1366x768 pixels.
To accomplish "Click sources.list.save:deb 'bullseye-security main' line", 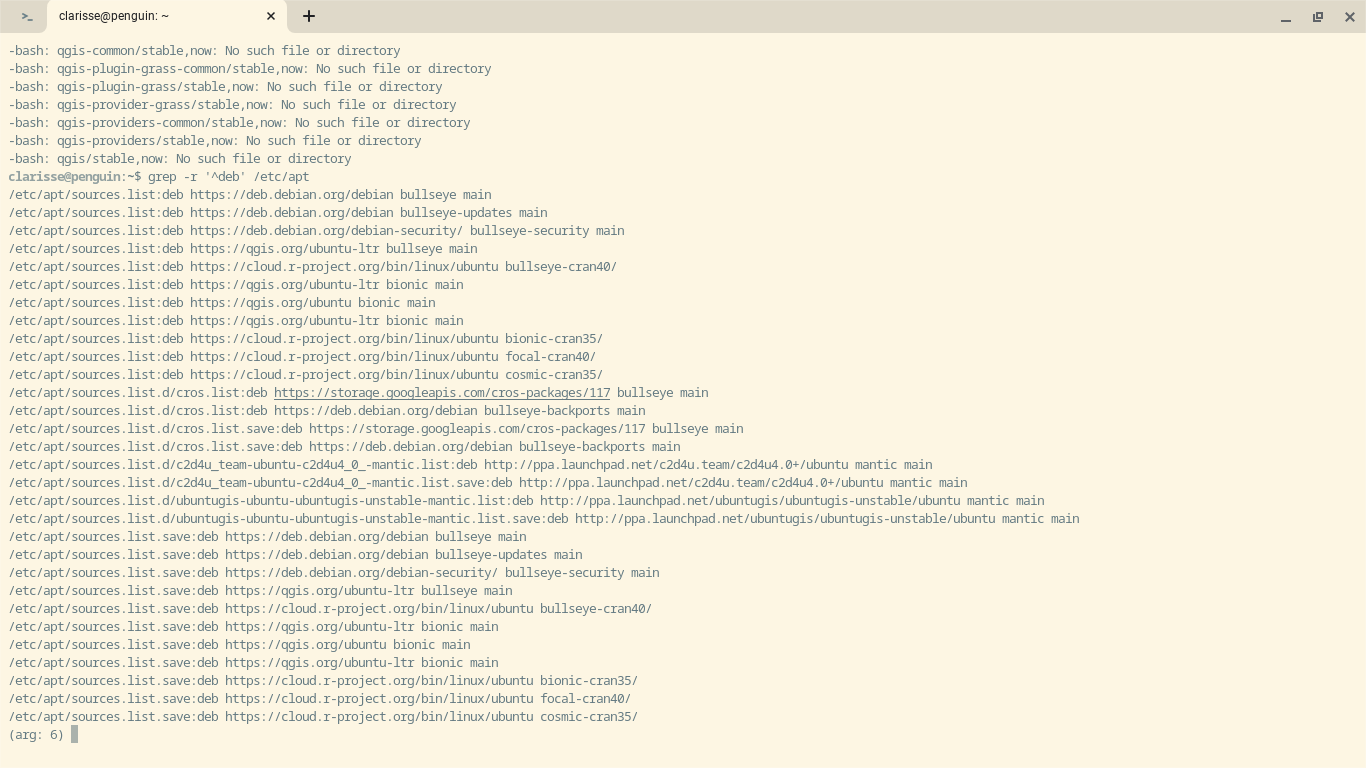I will (334, 573).
